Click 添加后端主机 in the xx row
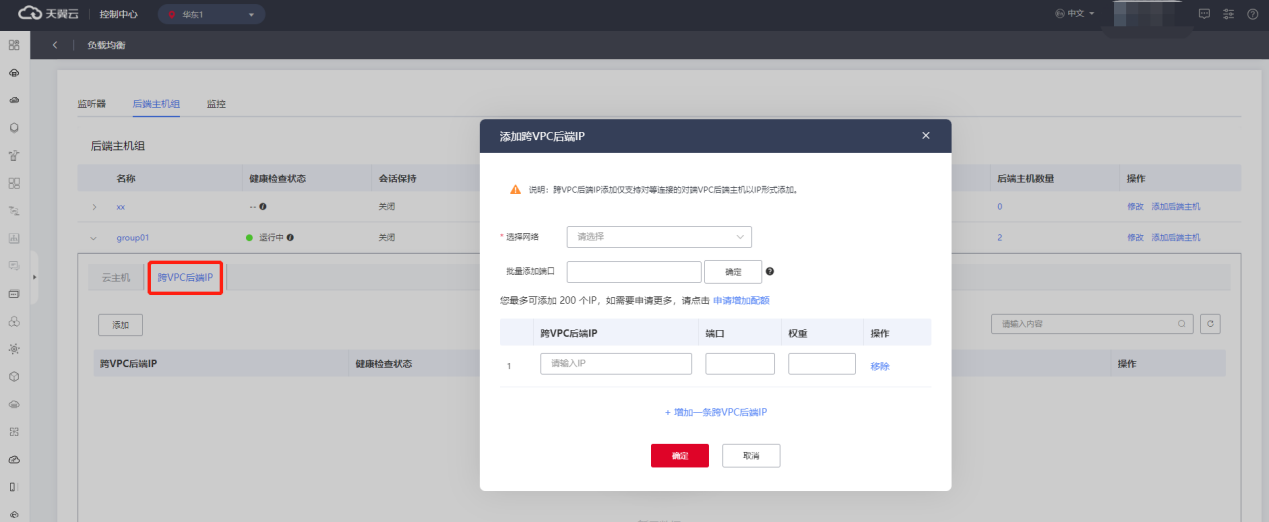1269x522 pixels. (1176, 207)
